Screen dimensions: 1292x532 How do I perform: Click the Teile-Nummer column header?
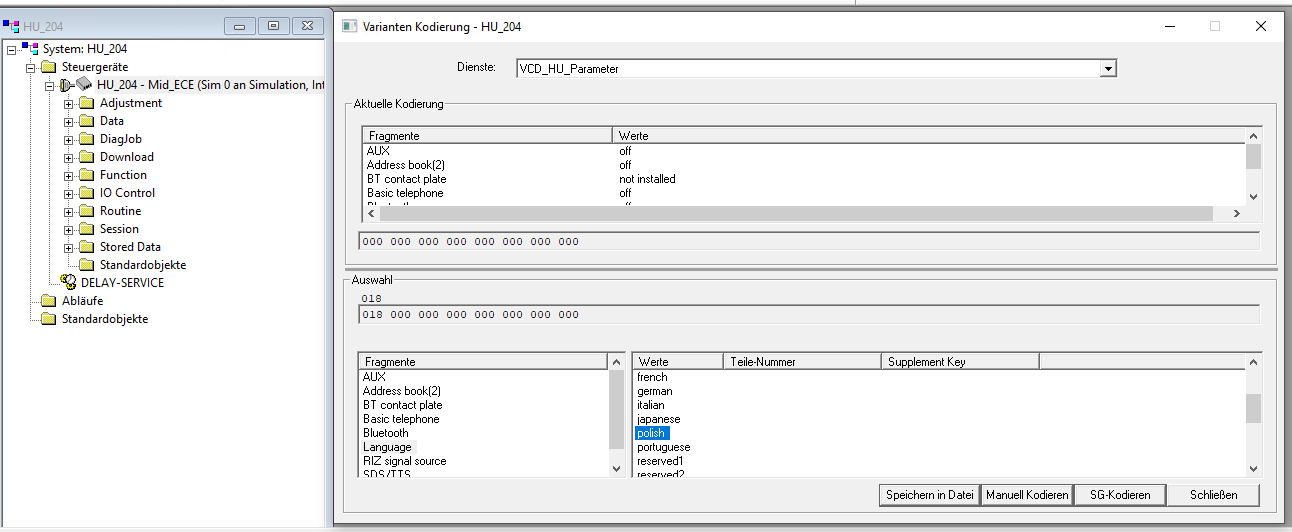pos(803,361)
